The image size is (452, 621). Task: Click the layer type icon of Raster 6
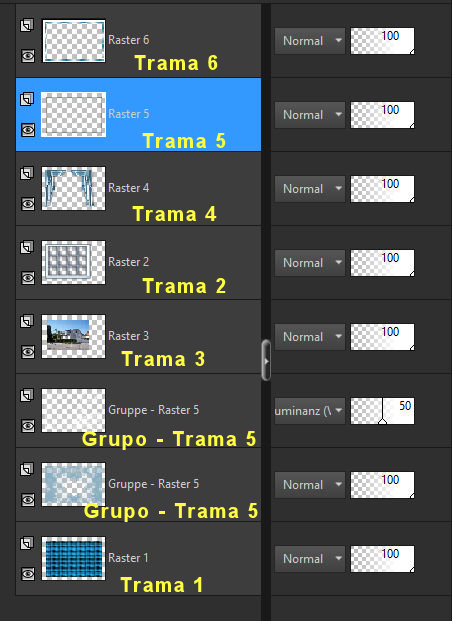pos(27,25)
